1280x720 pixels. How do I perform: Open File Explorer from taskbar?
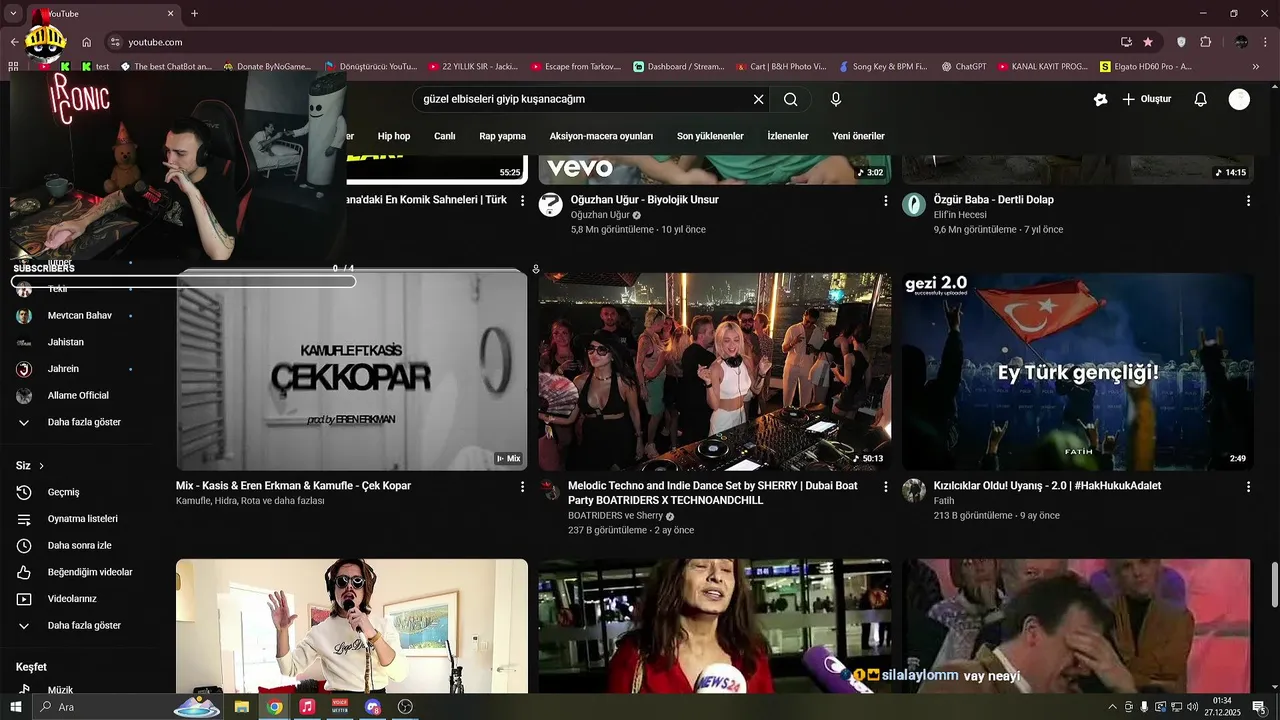(242, 707)
